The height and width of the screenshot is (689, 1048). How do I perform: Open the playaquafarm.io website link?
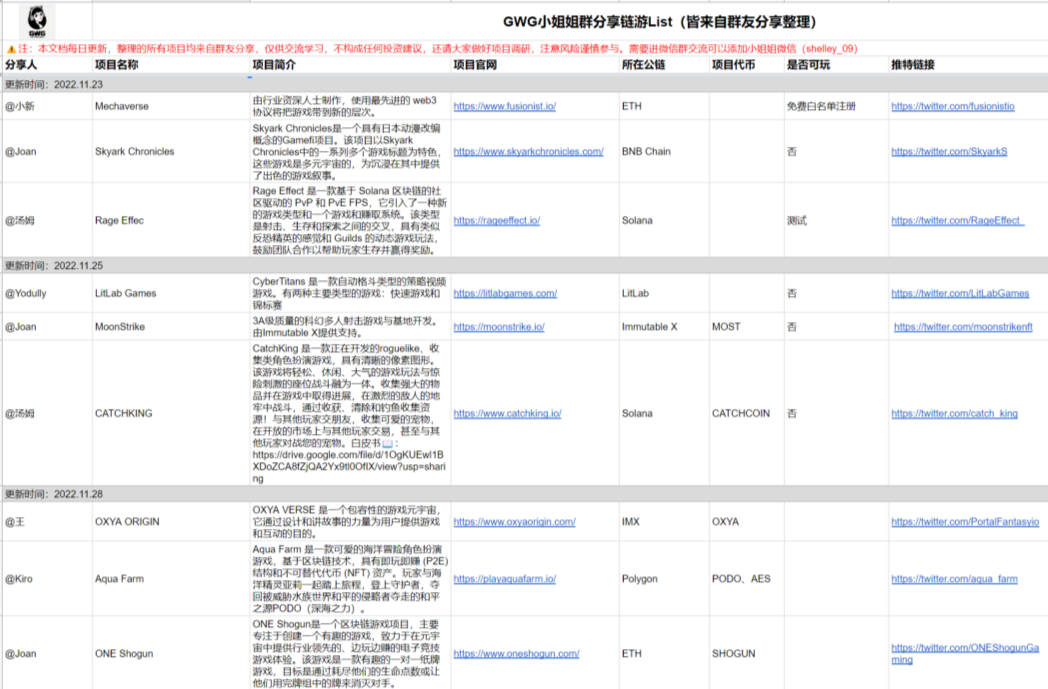pyautogui.click(x=505, y=579)
